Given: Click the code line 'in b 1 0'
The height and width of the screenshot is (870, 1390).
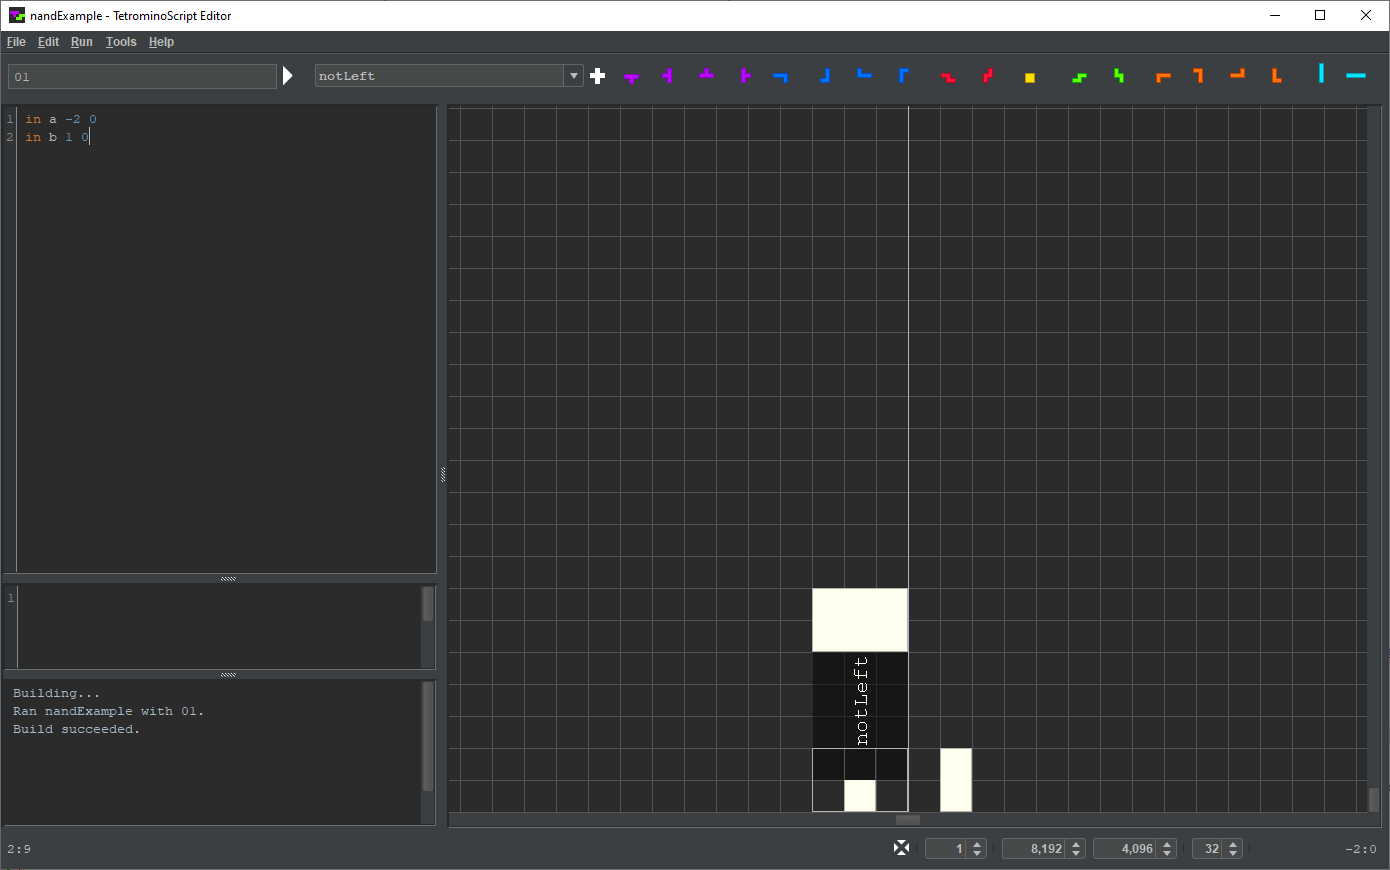Looking at the screenshot, I should point(57,137).
